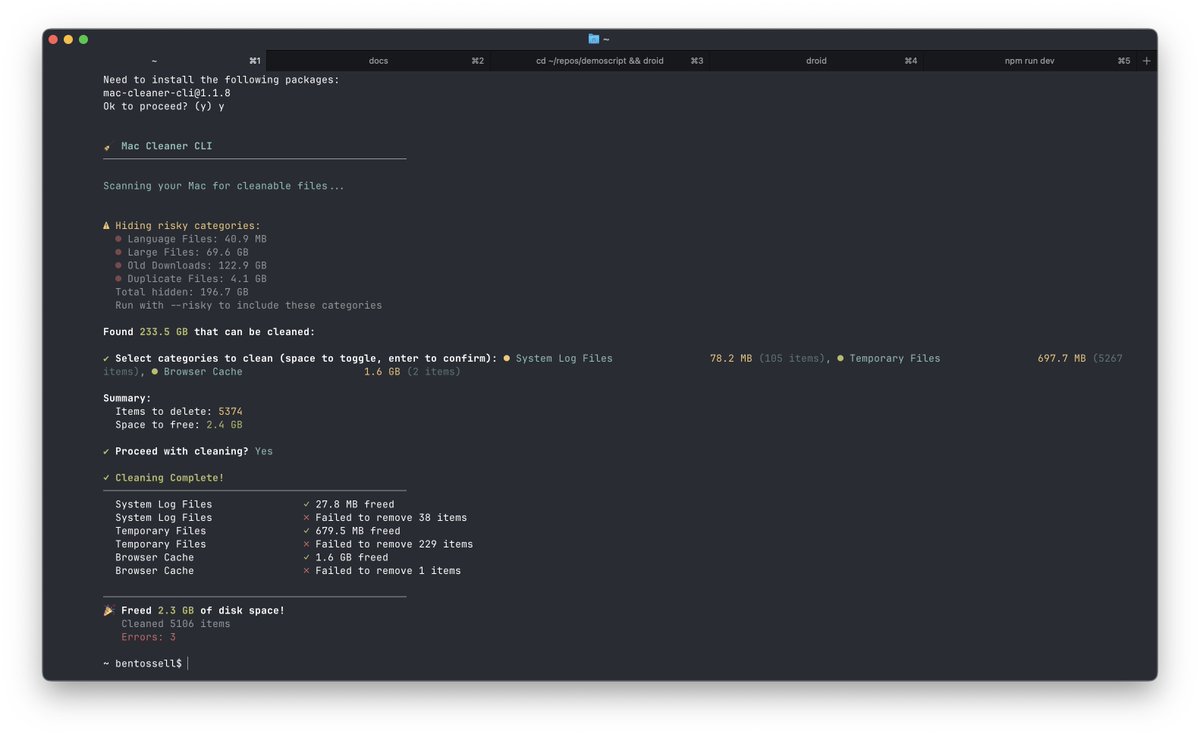Click the red bullet next to Large Files
This screenshot has height=737, width=1200.
pos(119,253)
